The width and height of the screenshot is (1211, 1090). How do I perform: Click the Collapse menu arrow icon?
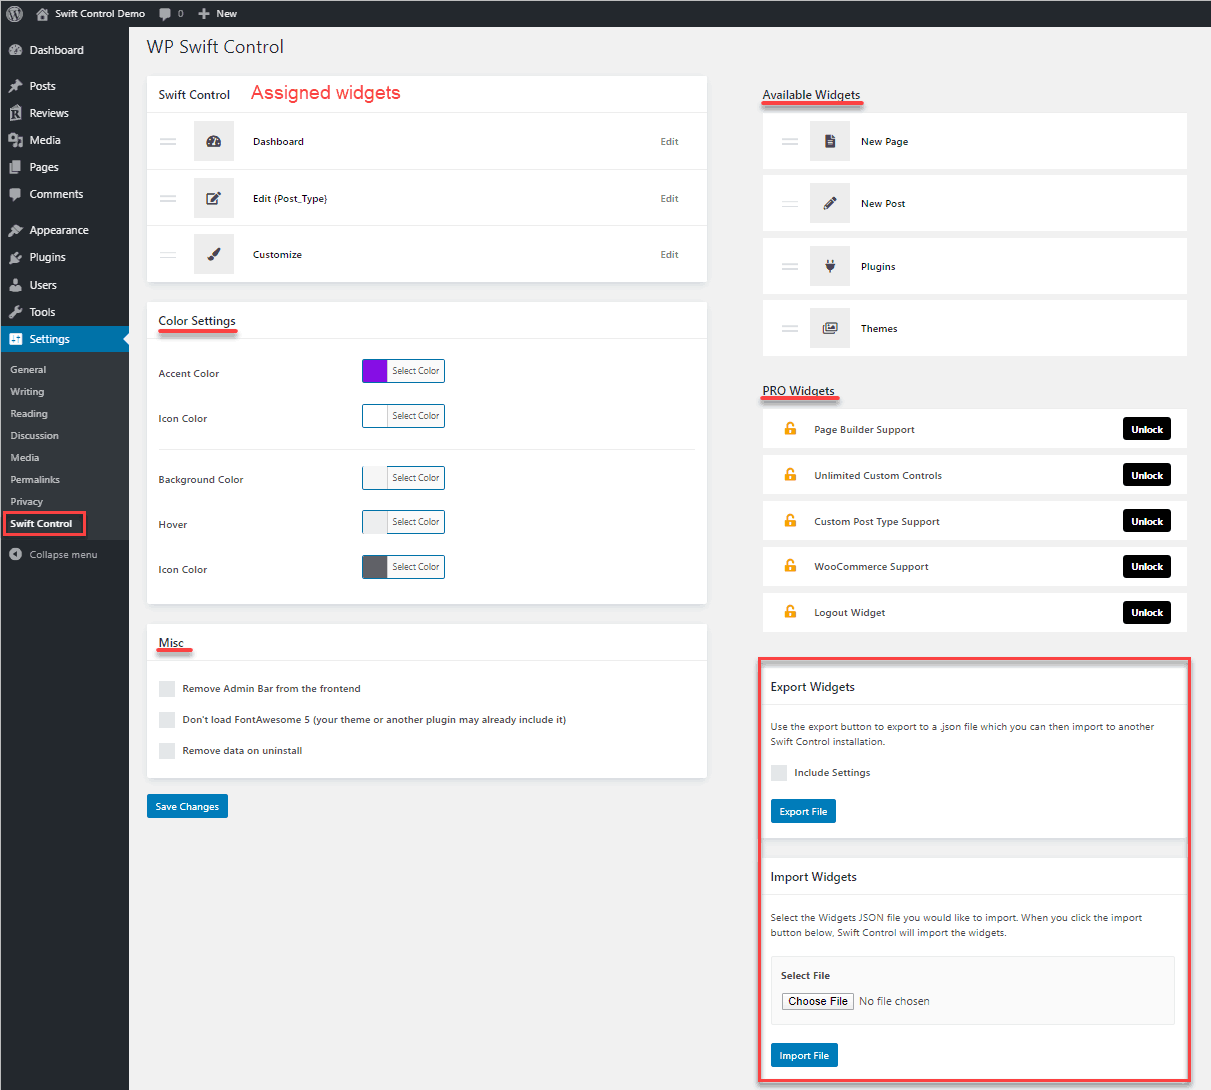(15, 554)
